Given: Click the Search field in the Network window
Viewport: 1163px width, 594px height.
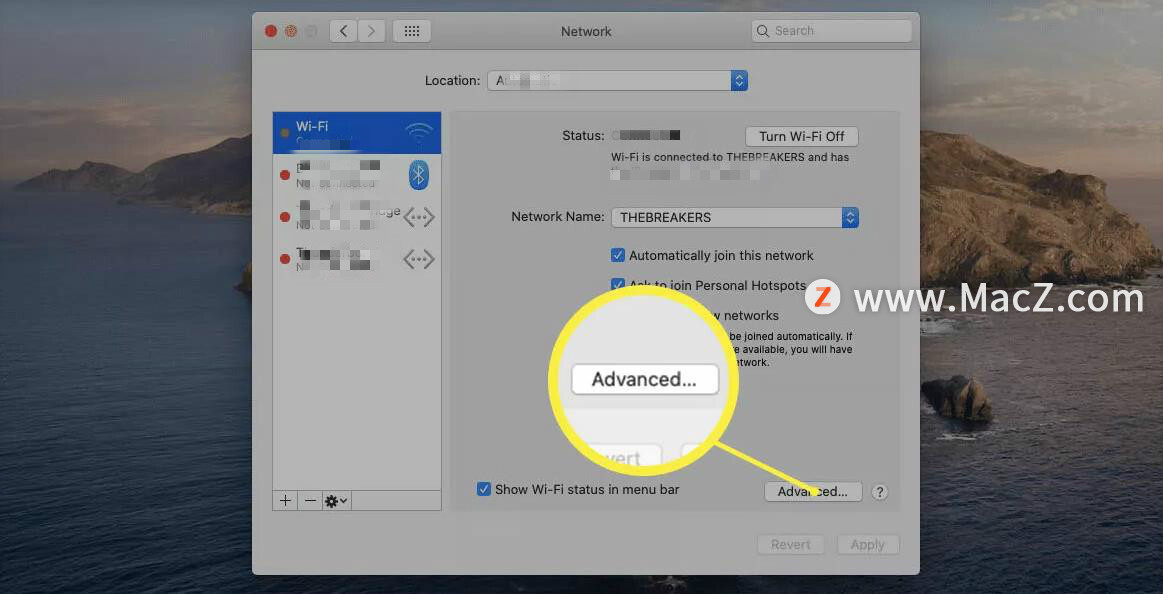Looking at the screenshot, I should 831,31.
